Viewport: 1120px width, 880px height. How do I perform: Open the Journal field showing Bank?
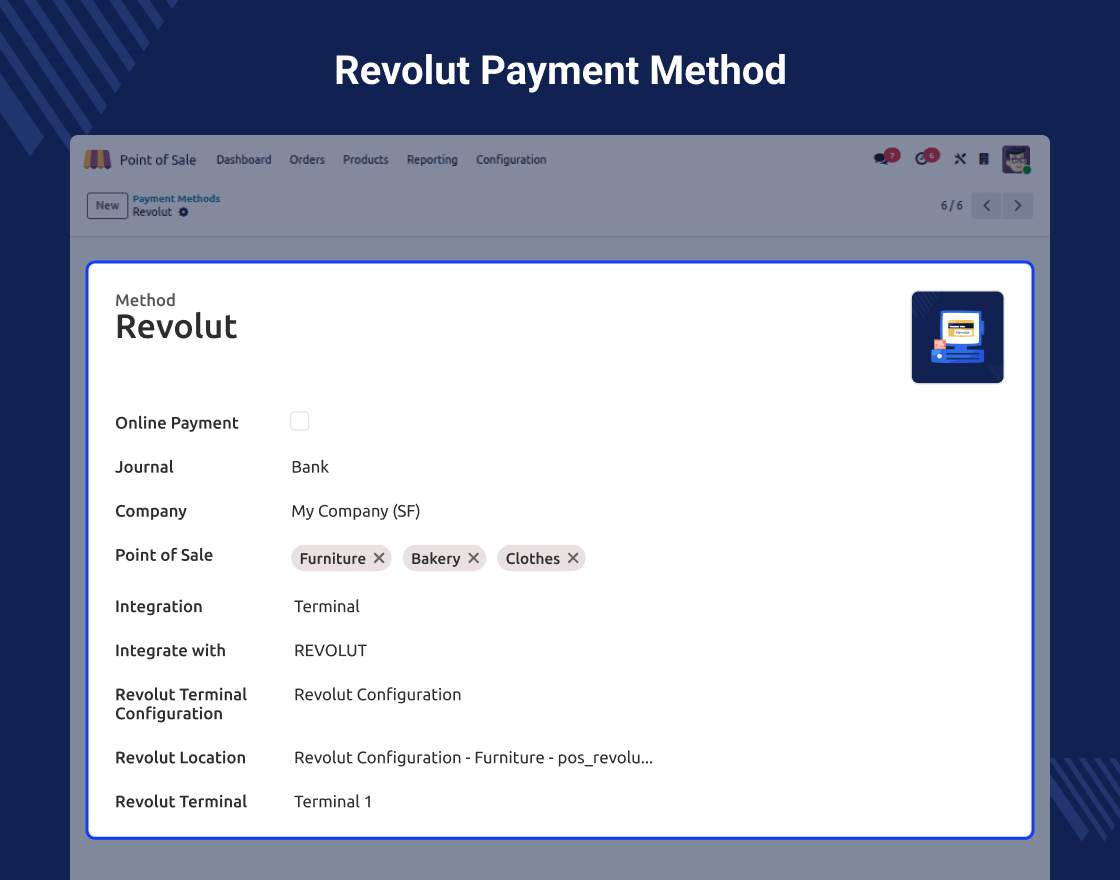pyautogui.click(x=310, y=466)
